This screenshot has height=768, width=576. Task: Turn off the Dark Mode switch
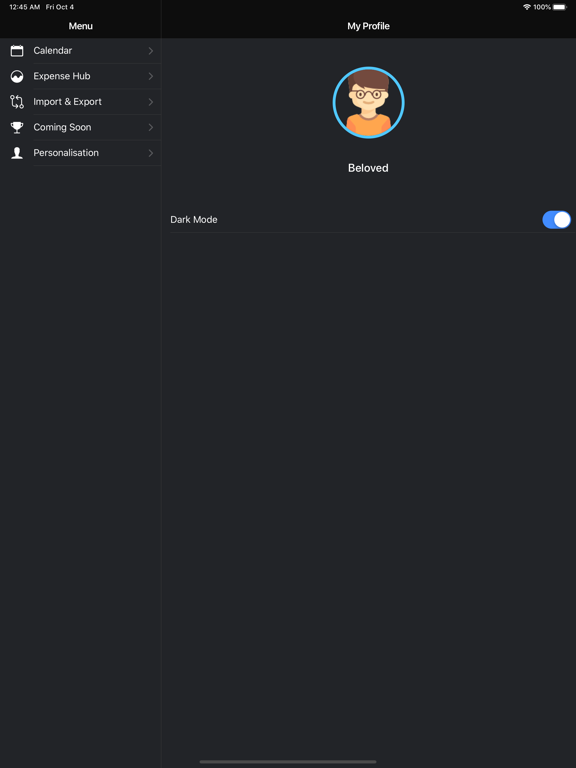pos(556,220)
